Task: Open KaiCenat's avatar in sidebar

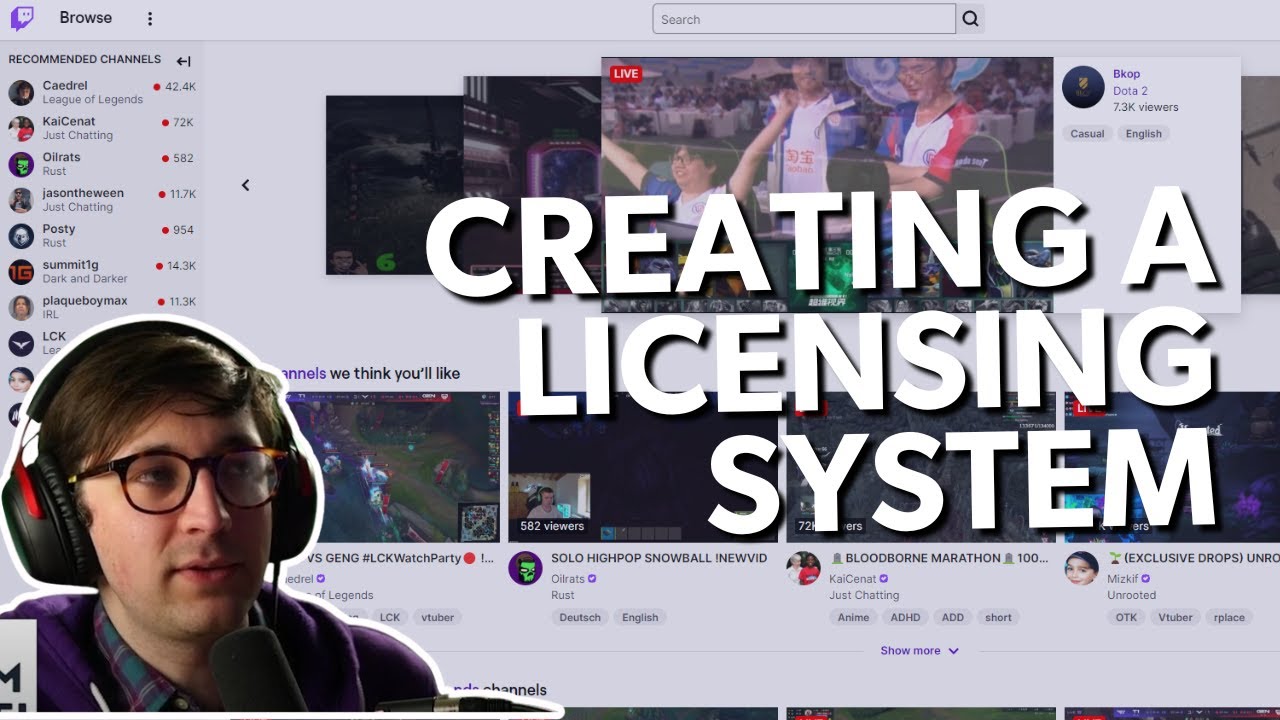Action: tap(21, 129)
